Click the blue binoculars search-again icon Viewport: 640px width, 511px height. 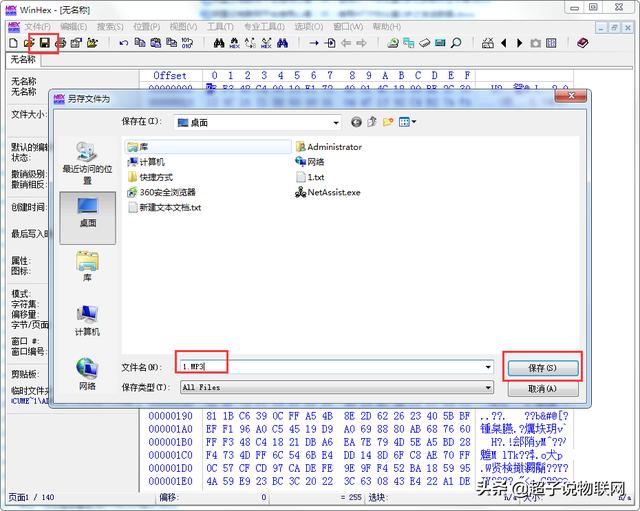(282, 43)
